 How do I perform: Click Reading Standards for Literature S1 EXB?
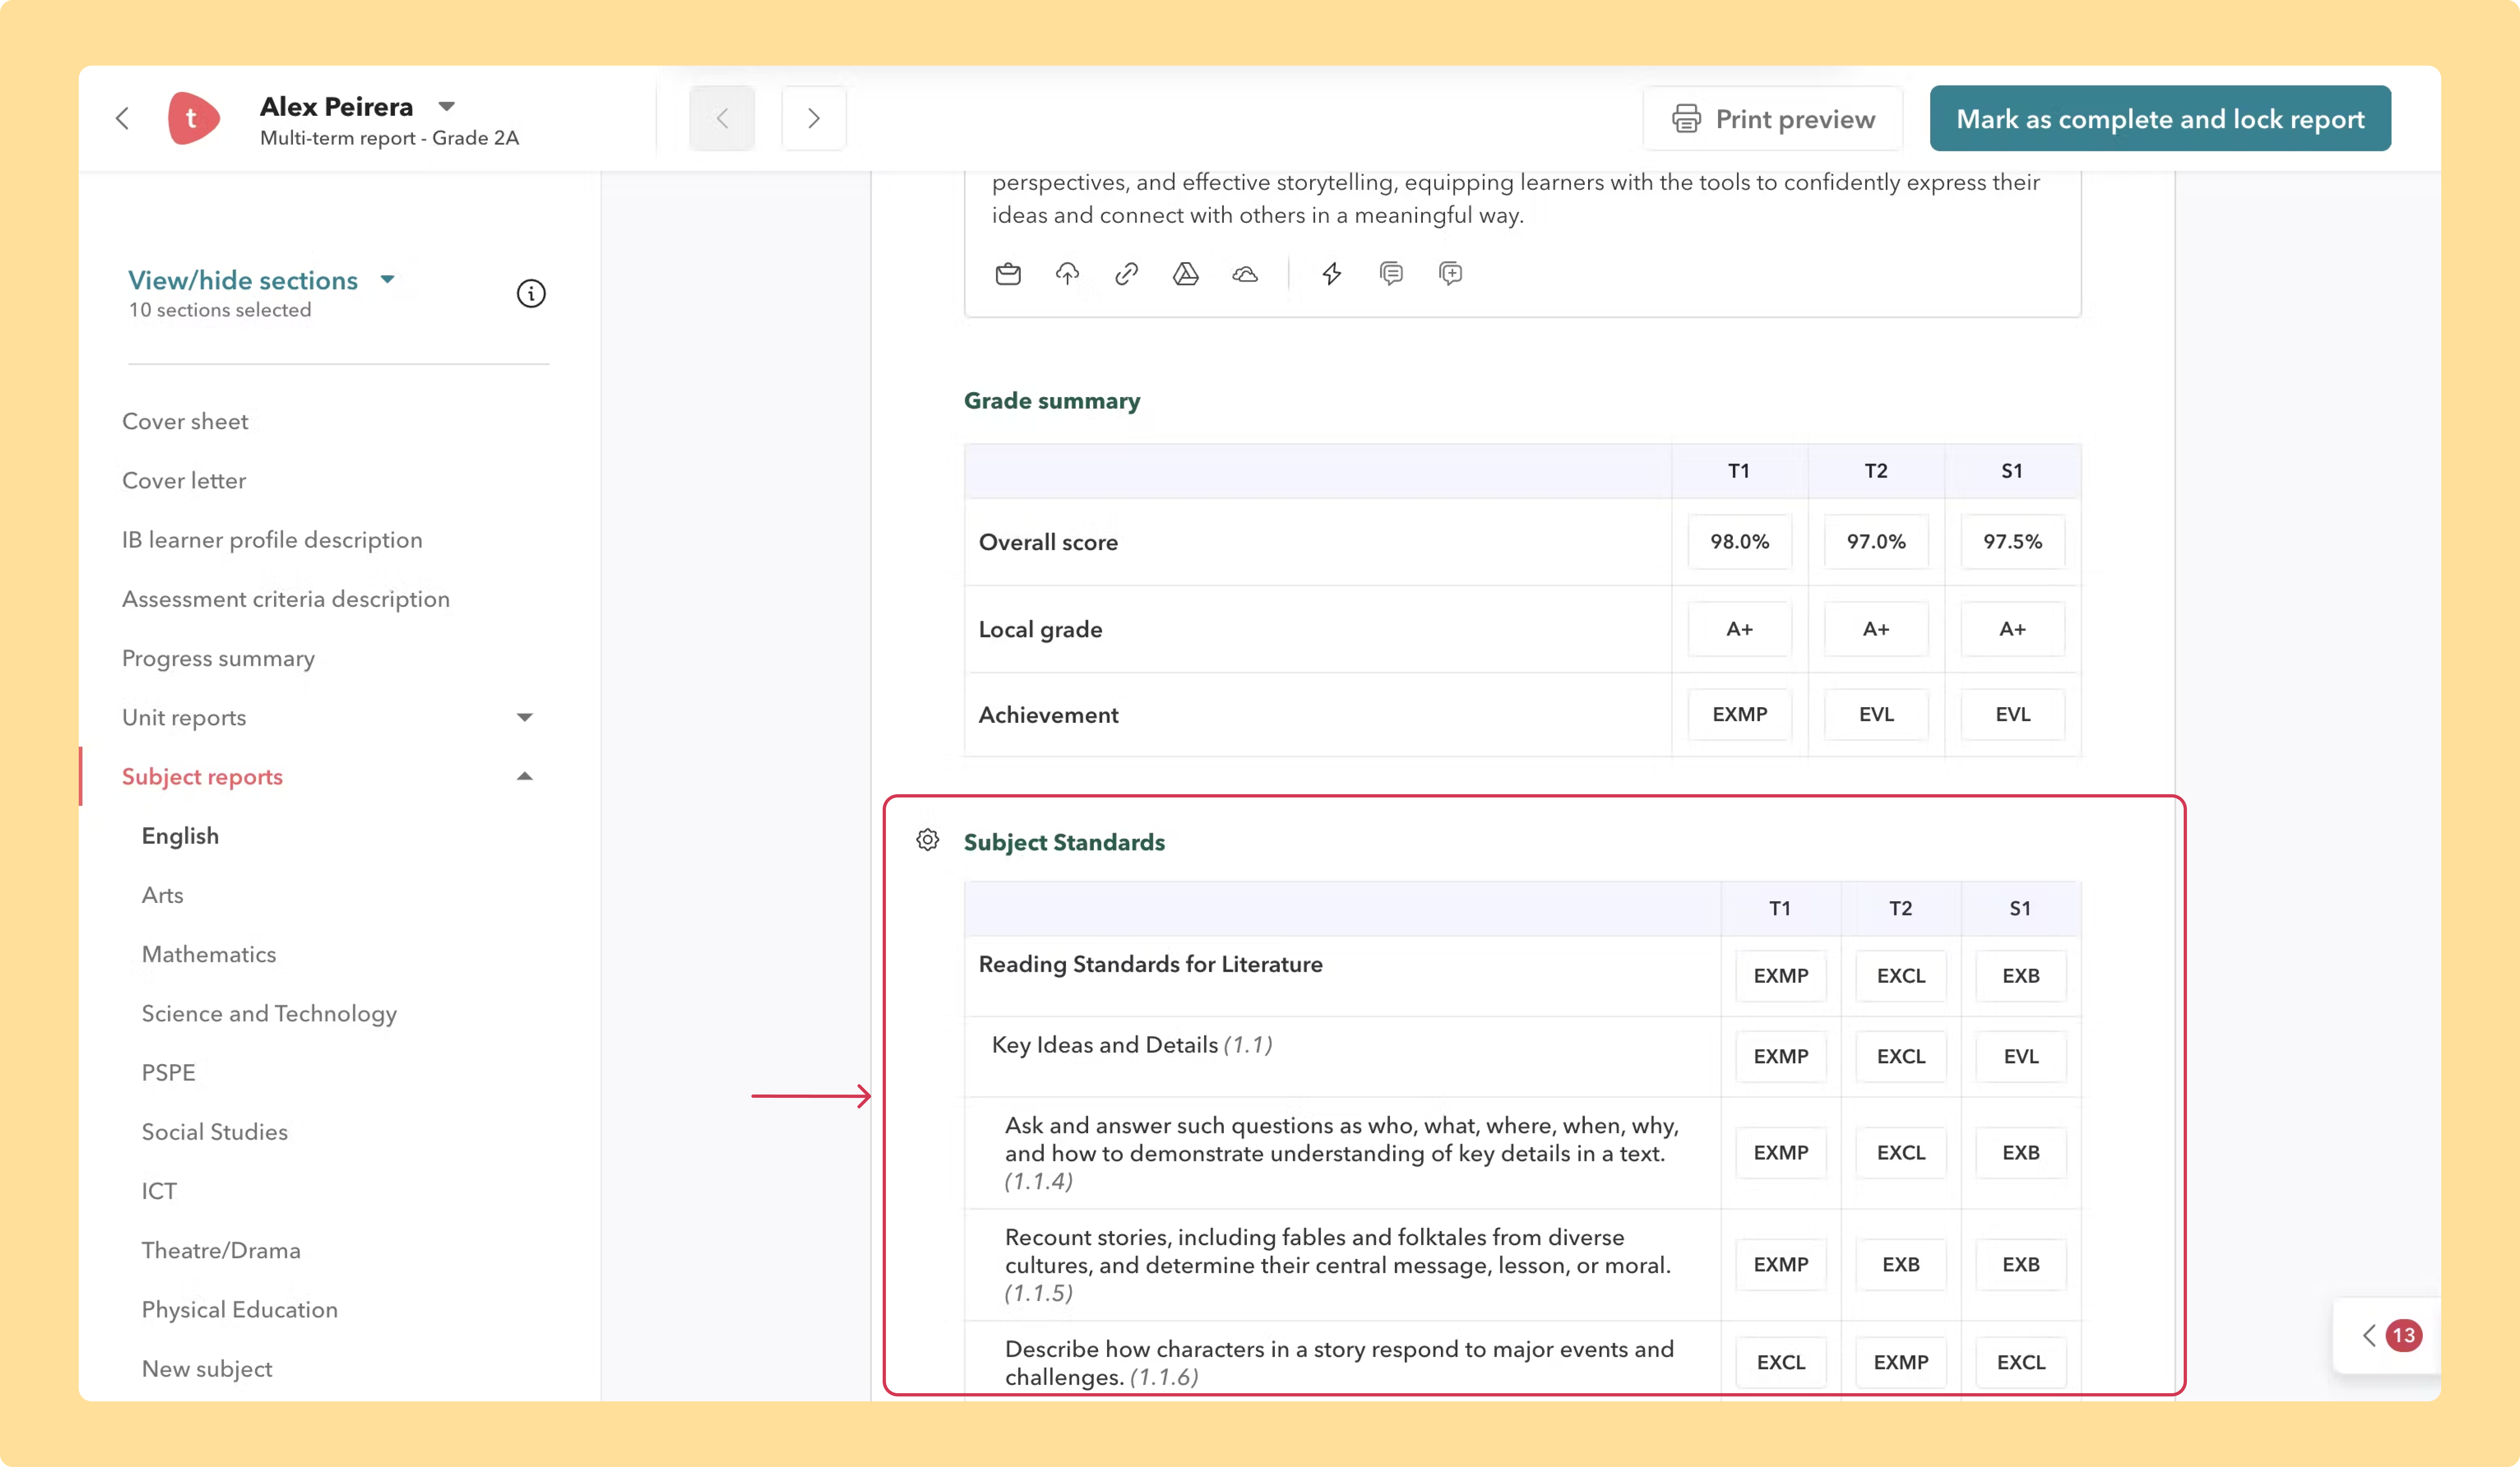click(x=2021, y=976)
